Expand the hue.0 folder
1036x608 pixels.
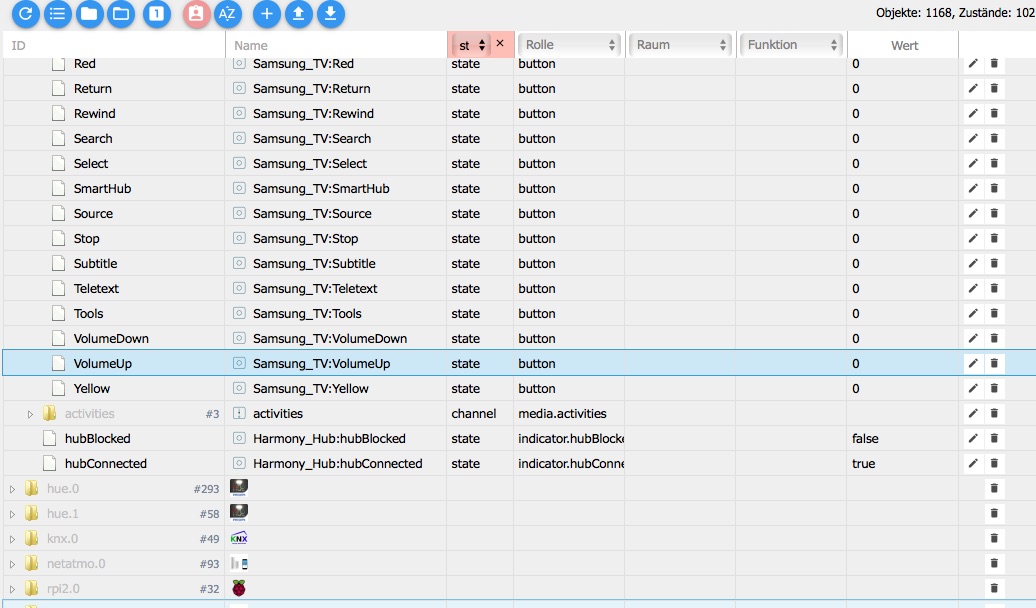point(12,489)
